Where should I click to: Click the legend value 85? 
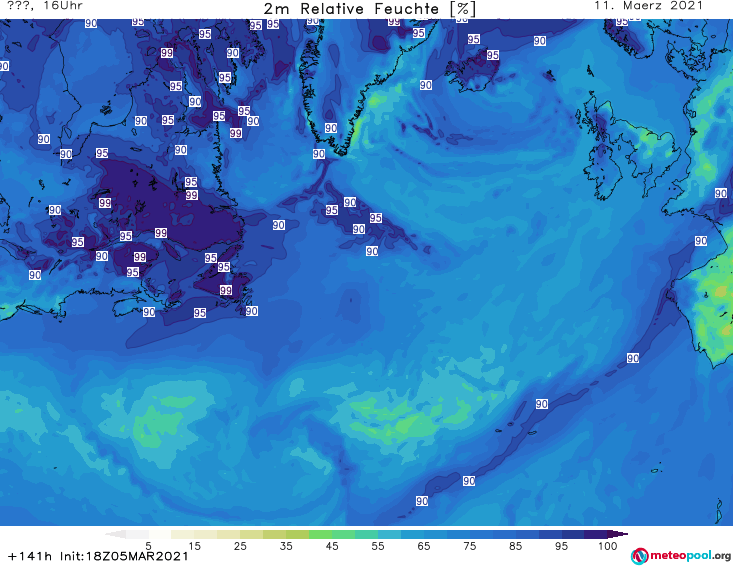[516, 545]
